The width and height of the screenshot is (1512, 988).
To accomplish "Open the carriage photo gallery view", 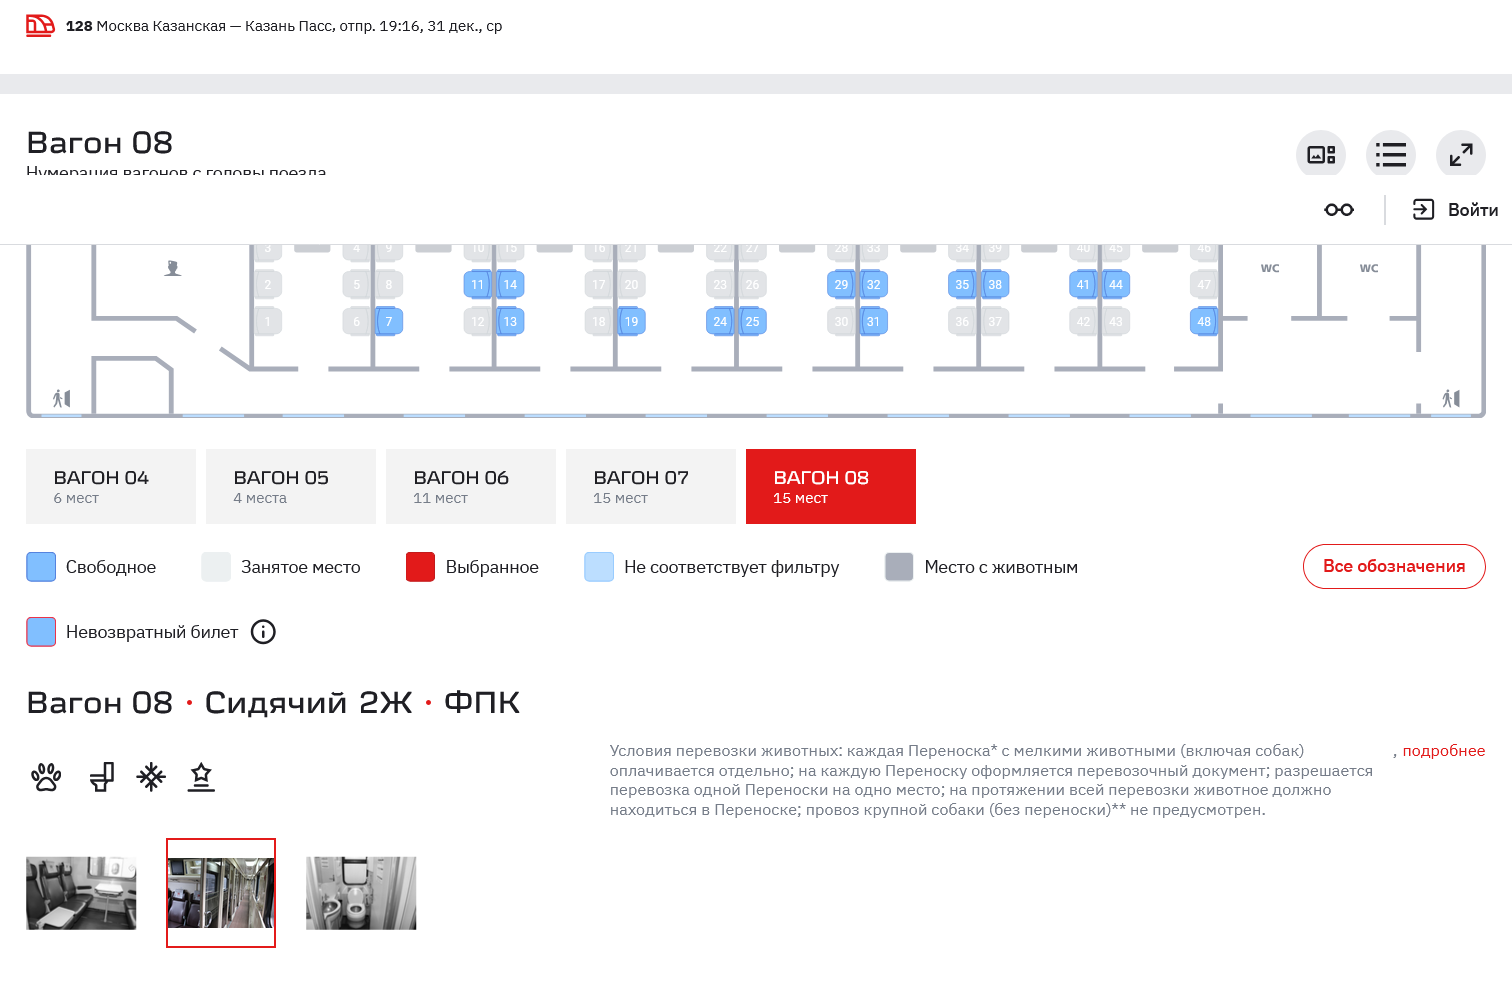I will point(1321,155).
